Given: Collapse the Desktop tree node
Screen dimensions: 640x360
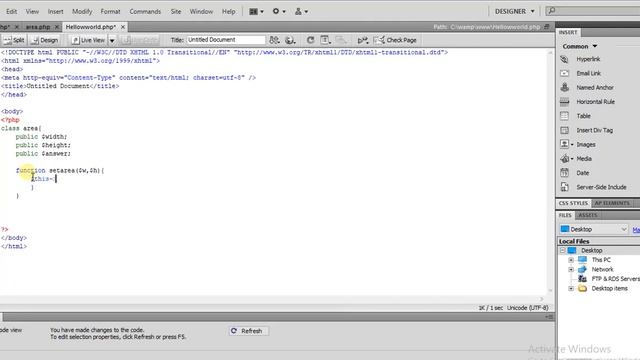Looking at the screenshot, I should (x=562, y=250).
